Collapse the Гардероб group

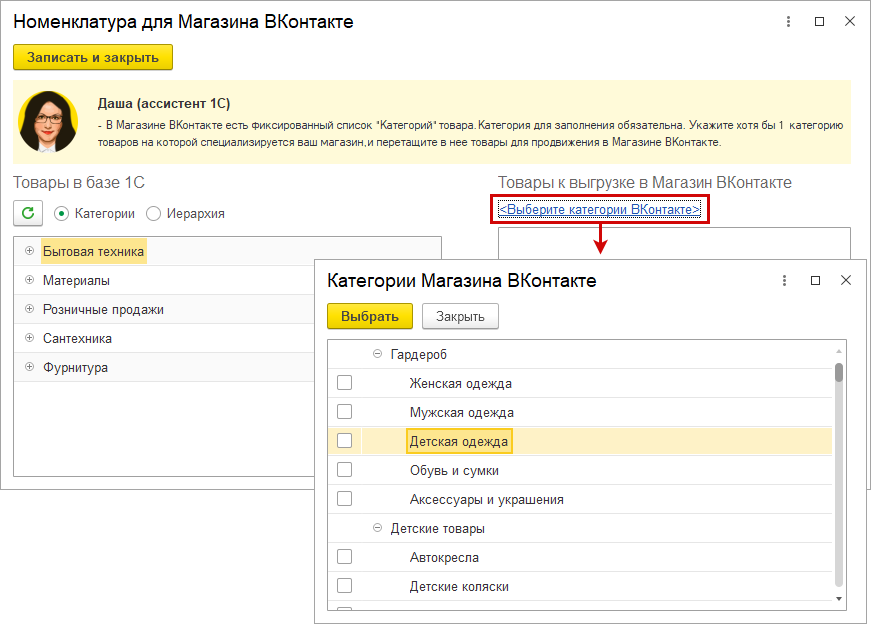tap(377, 354)
